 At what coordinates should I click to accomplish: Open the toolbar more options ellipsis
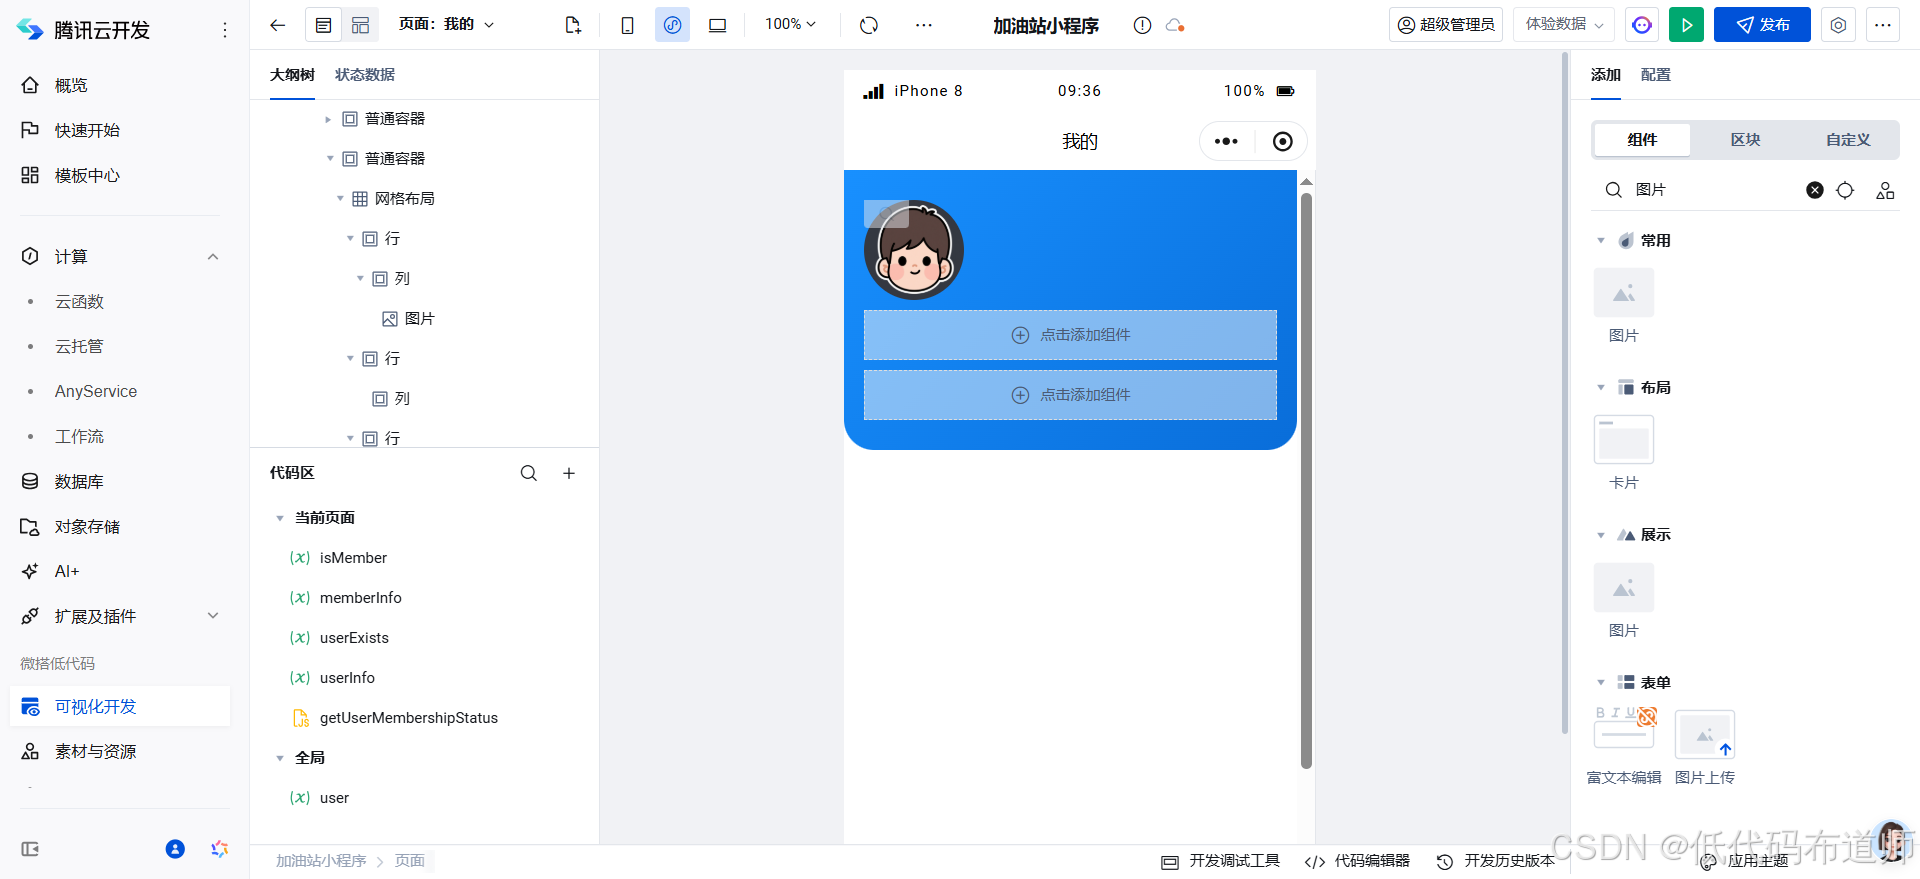point(923,25)
